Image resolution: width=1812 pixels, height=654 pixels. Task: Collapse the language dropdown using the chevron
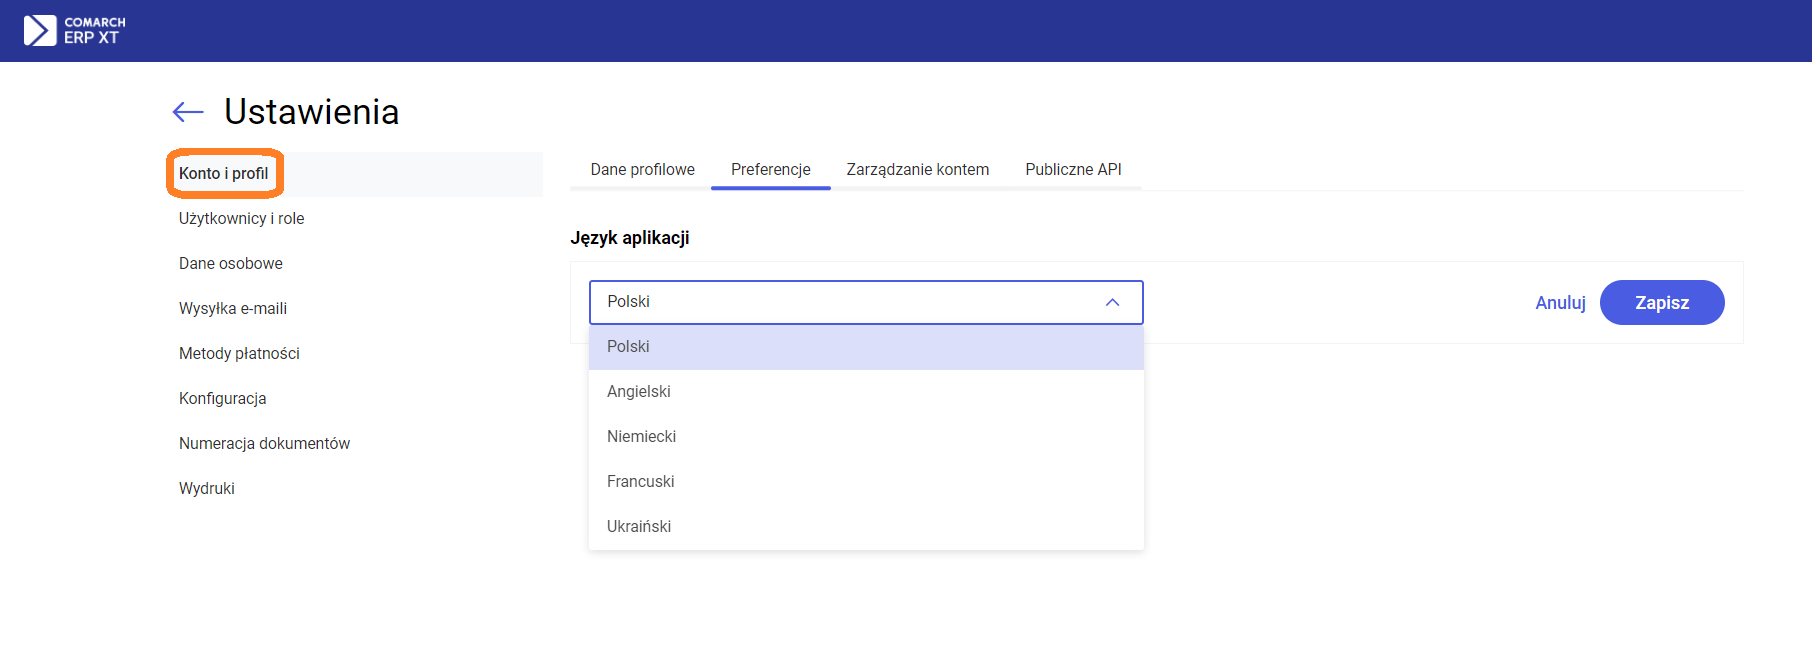click(x=1112, y=302)
